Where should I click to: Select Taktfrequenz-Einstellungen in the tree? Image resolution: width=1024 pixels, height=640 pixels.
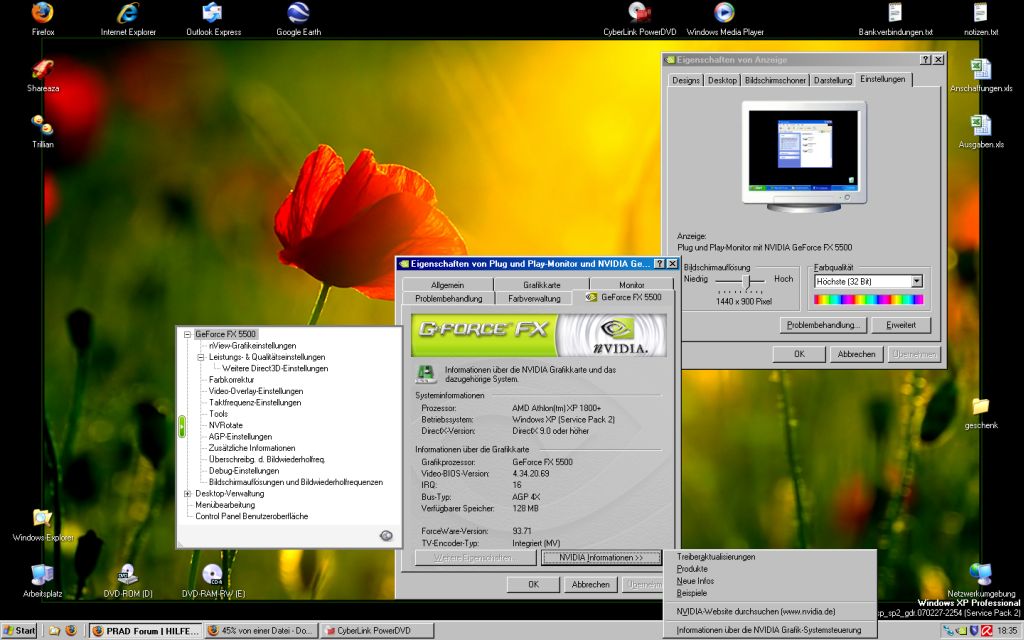click(254, 402)
